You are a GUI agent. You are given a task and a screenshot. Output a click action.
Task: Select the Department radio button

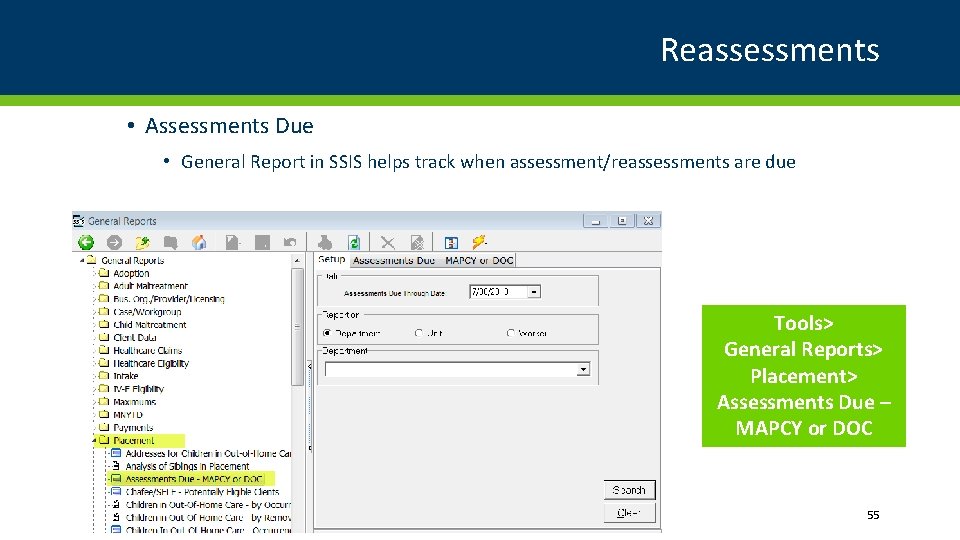(x=327, y=333)
